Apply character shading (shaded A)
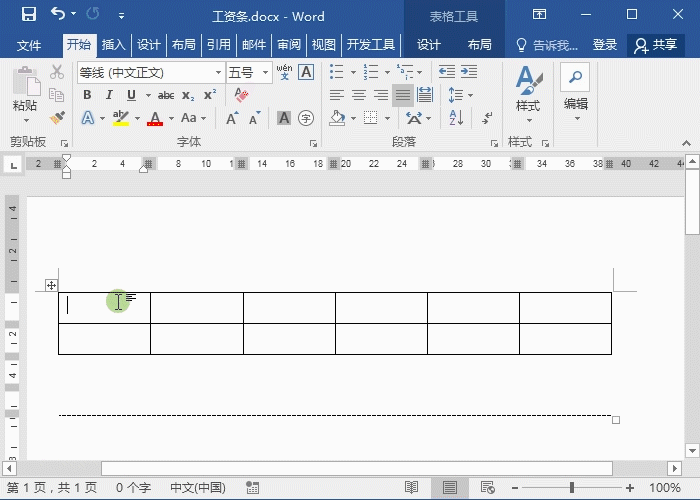Viewport: 700px width, 500px height. [284, 118]
